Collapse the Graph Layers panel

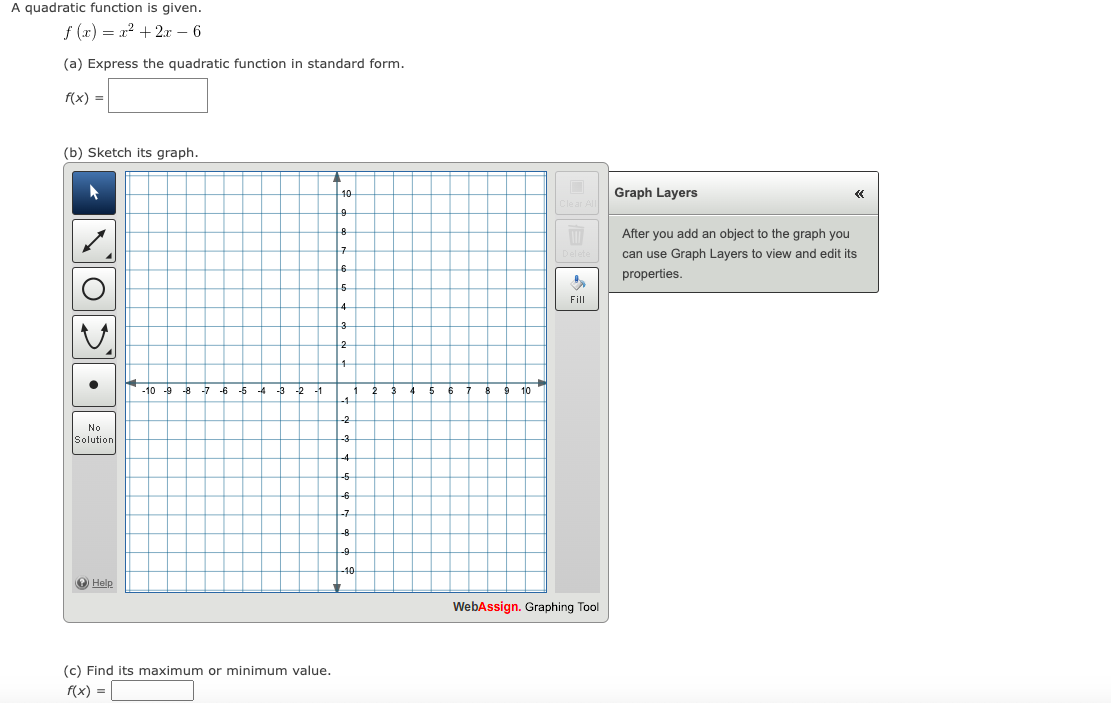[x=859, y=193]
